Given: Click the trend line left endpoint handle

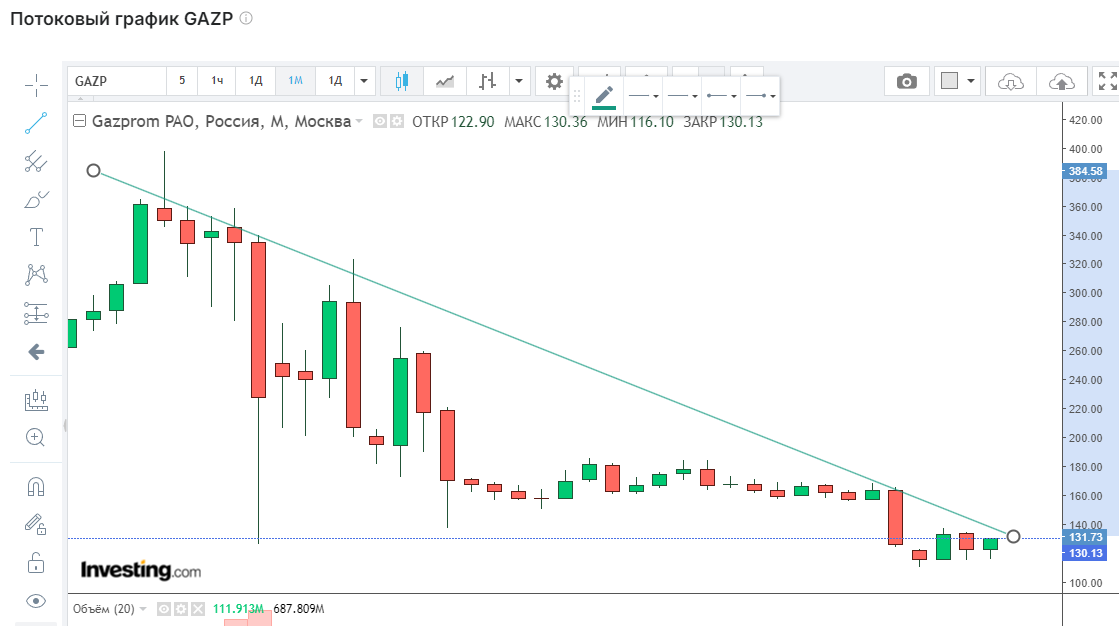Looking at the screenshot, I should point(93,171).
